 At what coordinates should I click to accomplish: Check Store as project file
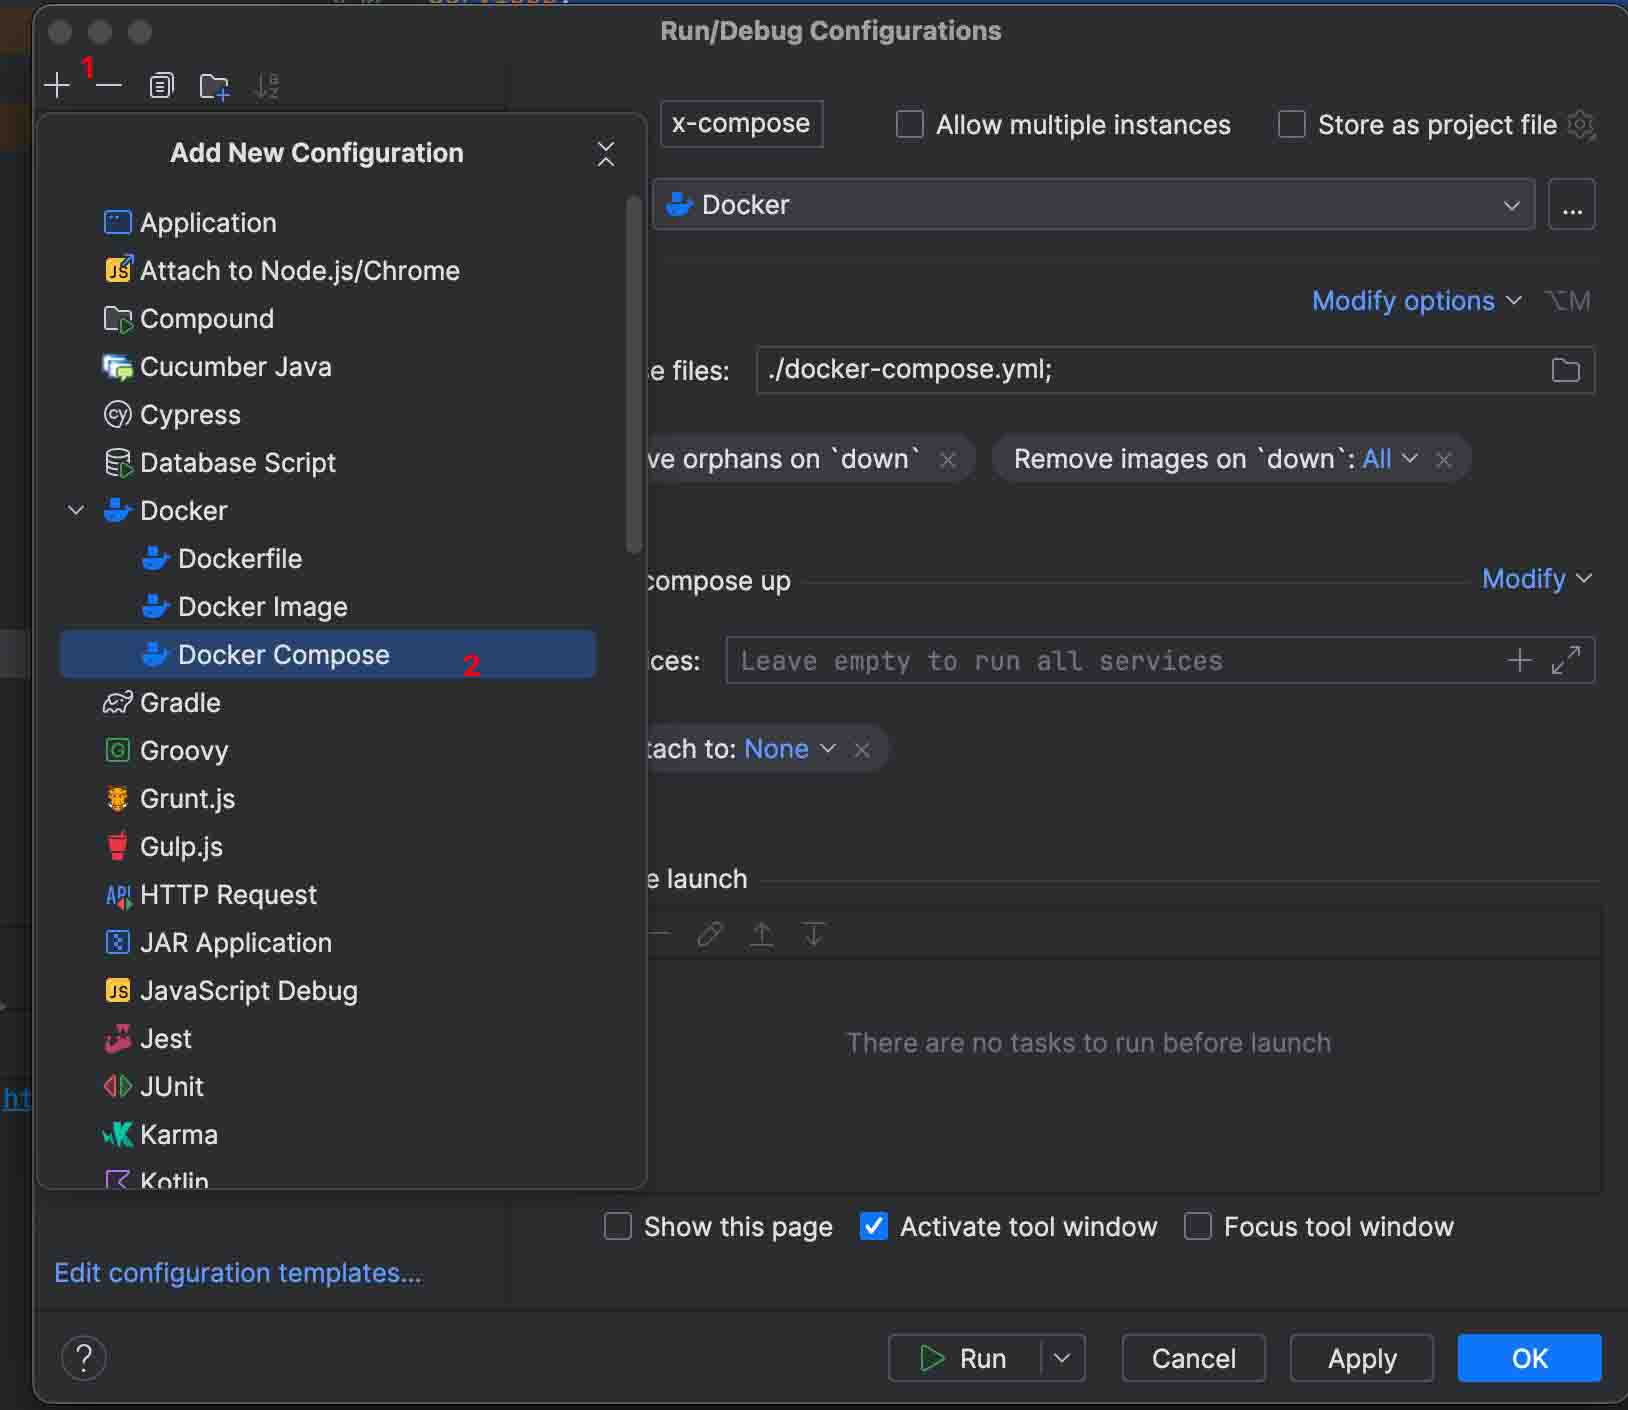click(1291, 124)
